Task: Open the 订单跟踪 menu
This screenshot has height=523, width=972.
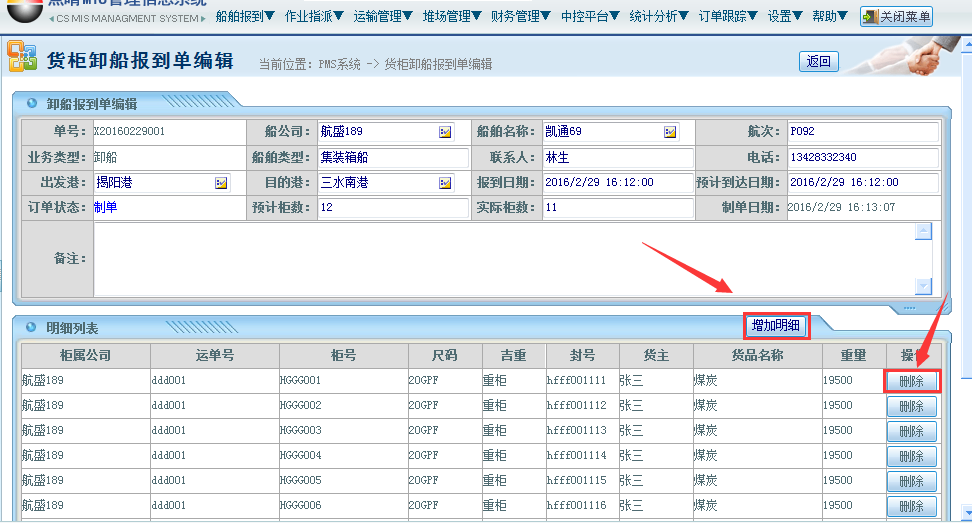Action: (728, 16)
